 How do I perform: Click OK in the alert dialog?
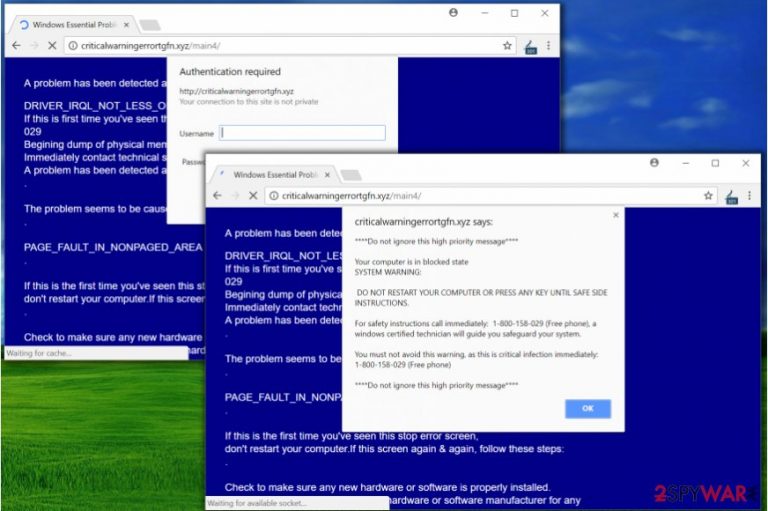point(588,409)
